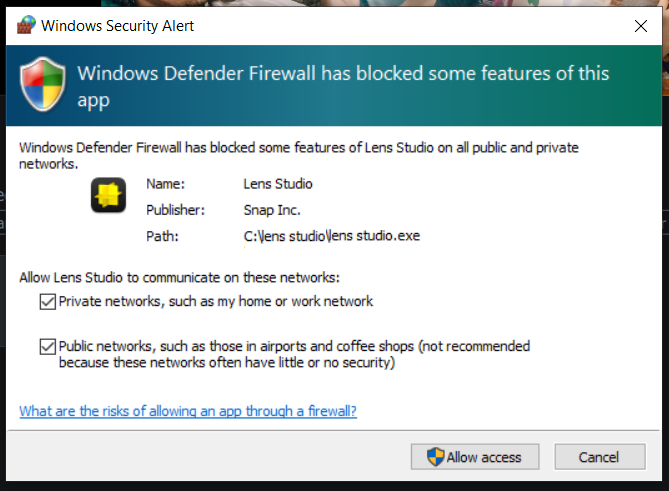This screenshot has width=669, height=491.
Task: Close the Windows Security Alert dialog
Action: 641,25
